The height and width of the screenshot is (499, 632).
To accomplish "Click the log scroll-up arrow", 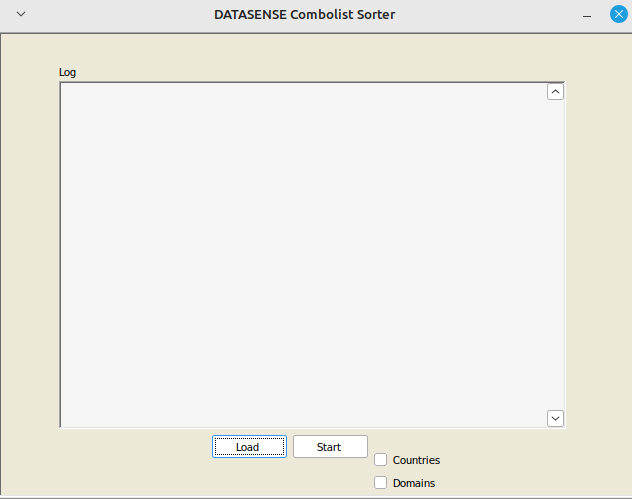I will tap(555, 92).
